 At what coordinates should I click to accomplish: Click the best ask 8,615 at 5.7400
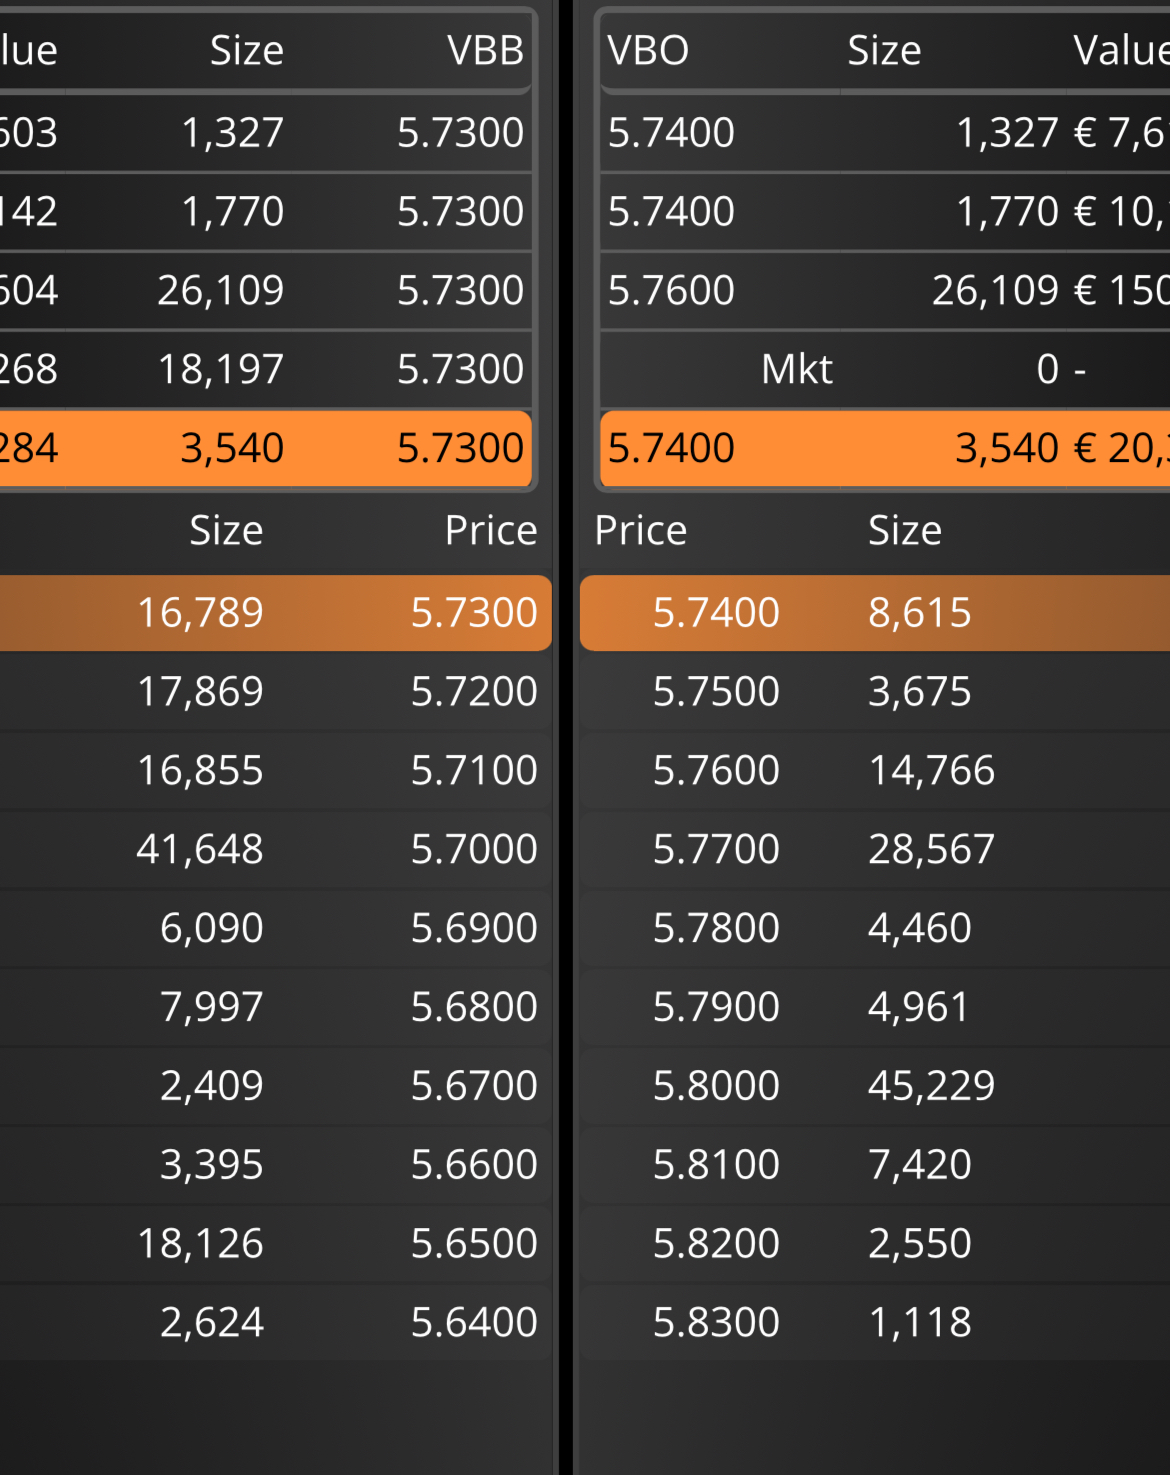coord(875,612)
